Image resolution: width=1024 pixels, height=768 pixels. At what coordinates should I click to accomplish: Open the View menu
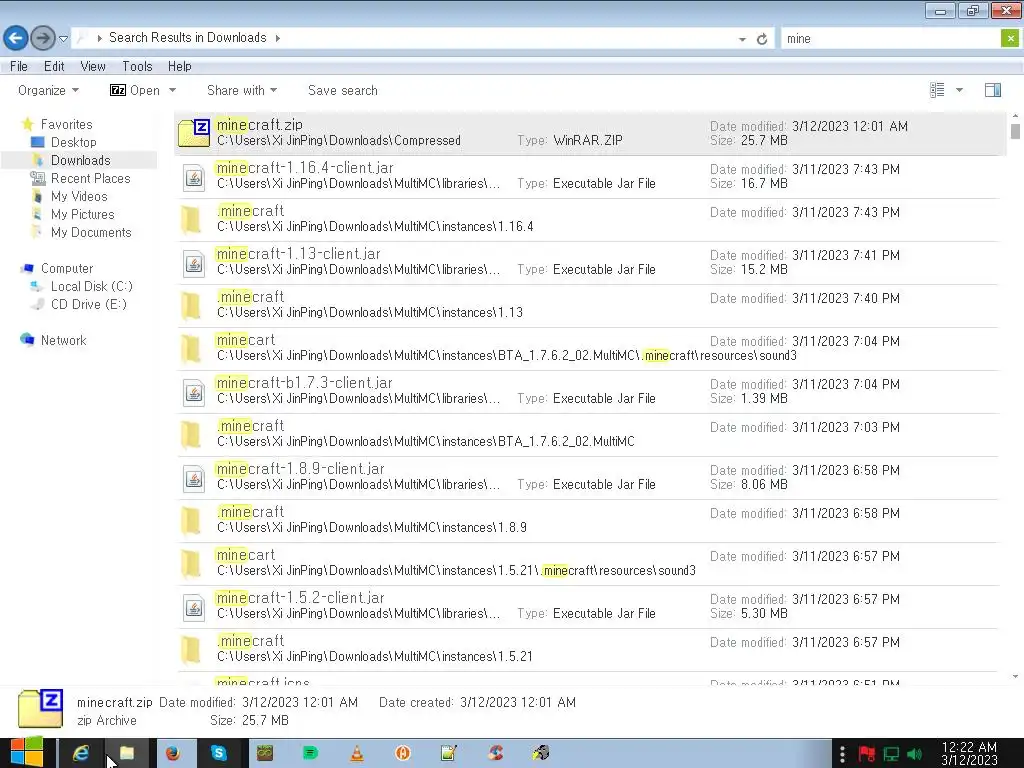coord(93,66)
